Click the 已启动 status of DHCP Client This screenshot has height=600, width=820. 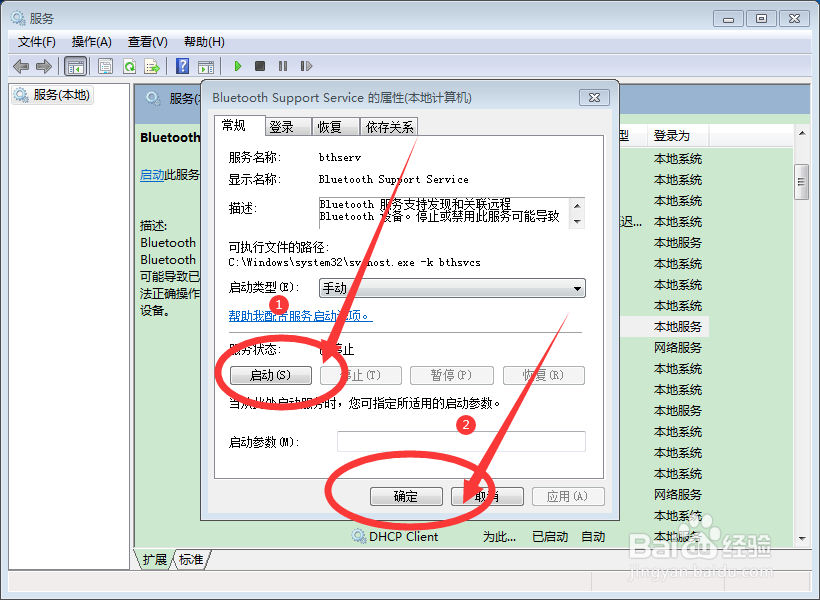pyautogui.click(x=550, y=537)
